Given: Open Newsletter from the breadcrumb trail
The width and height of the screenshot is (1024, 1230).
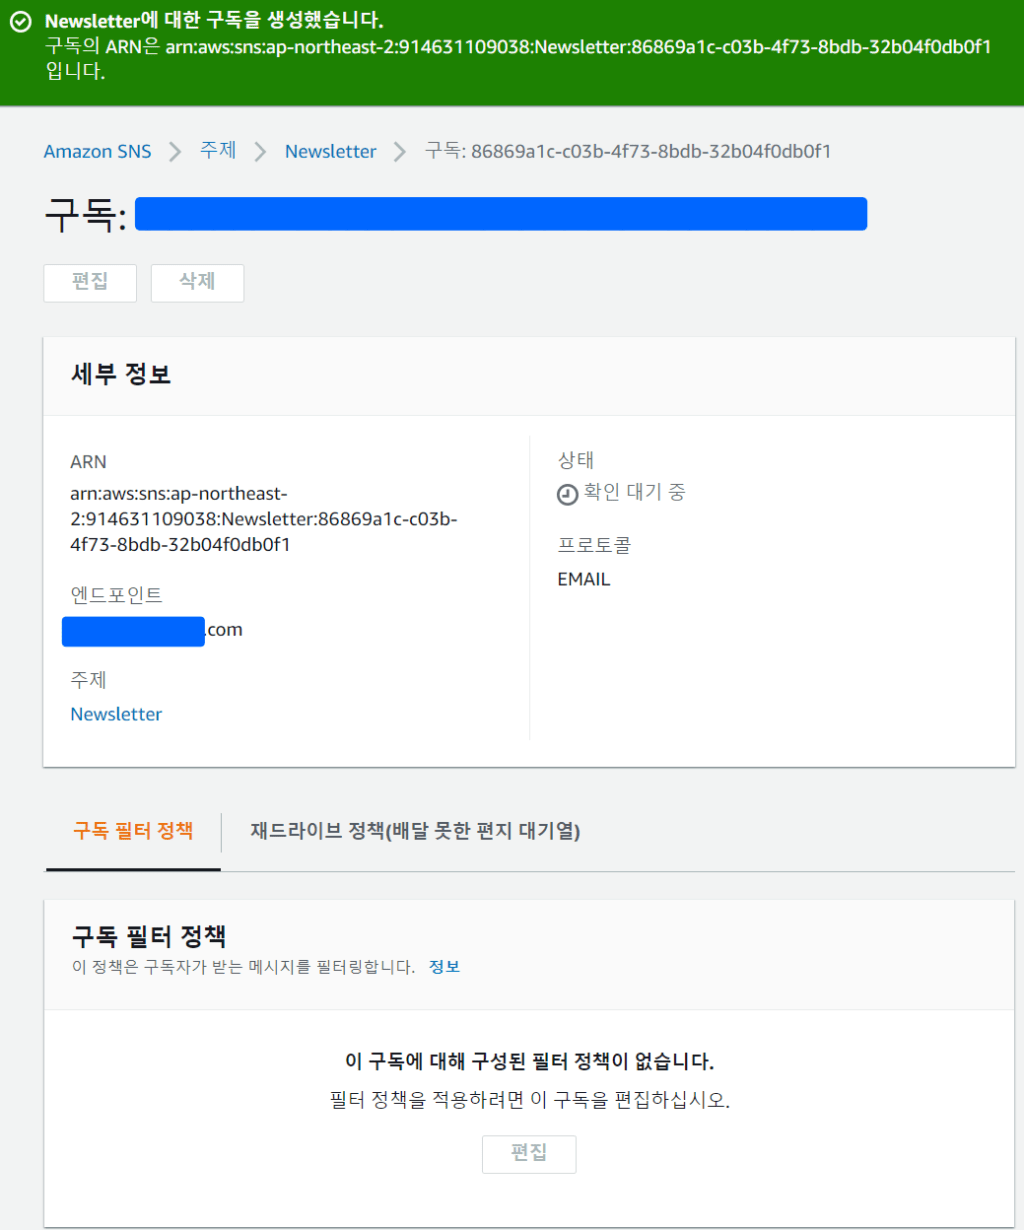Looking at the screenshot, I should 330,151.
